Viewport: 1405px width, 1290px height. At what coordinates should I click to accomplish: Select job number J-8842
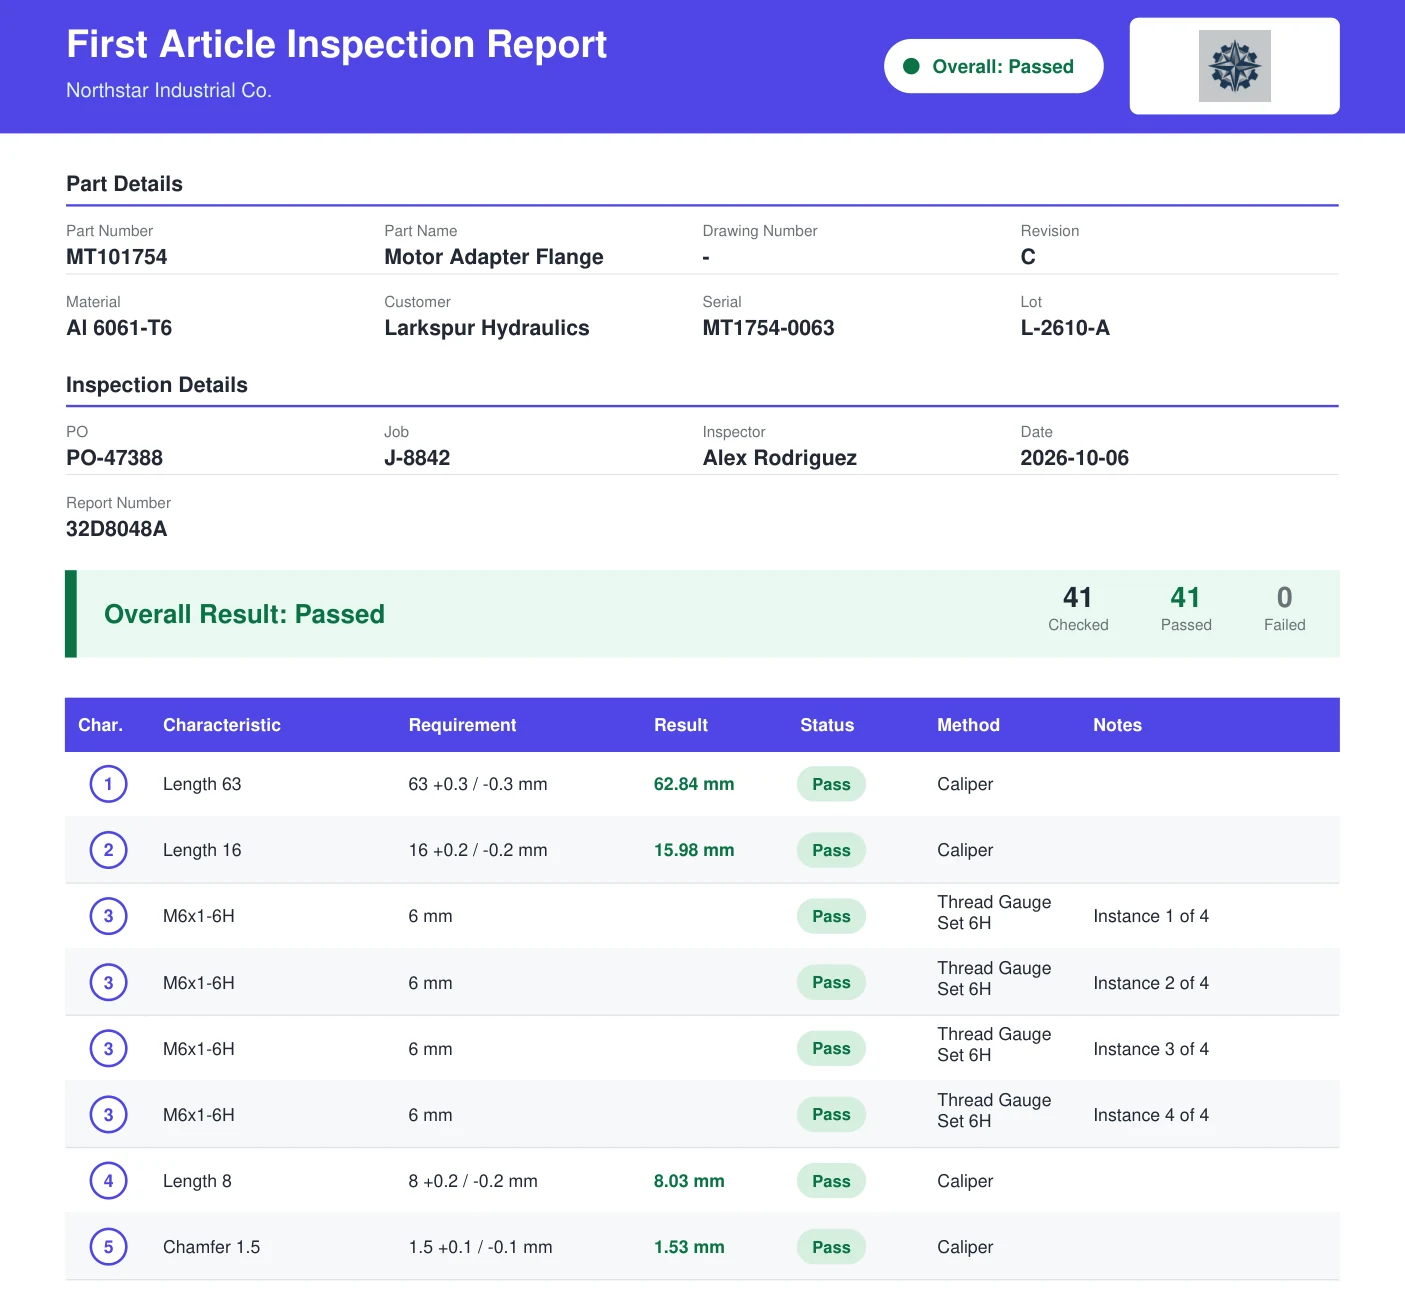(417, 458)
